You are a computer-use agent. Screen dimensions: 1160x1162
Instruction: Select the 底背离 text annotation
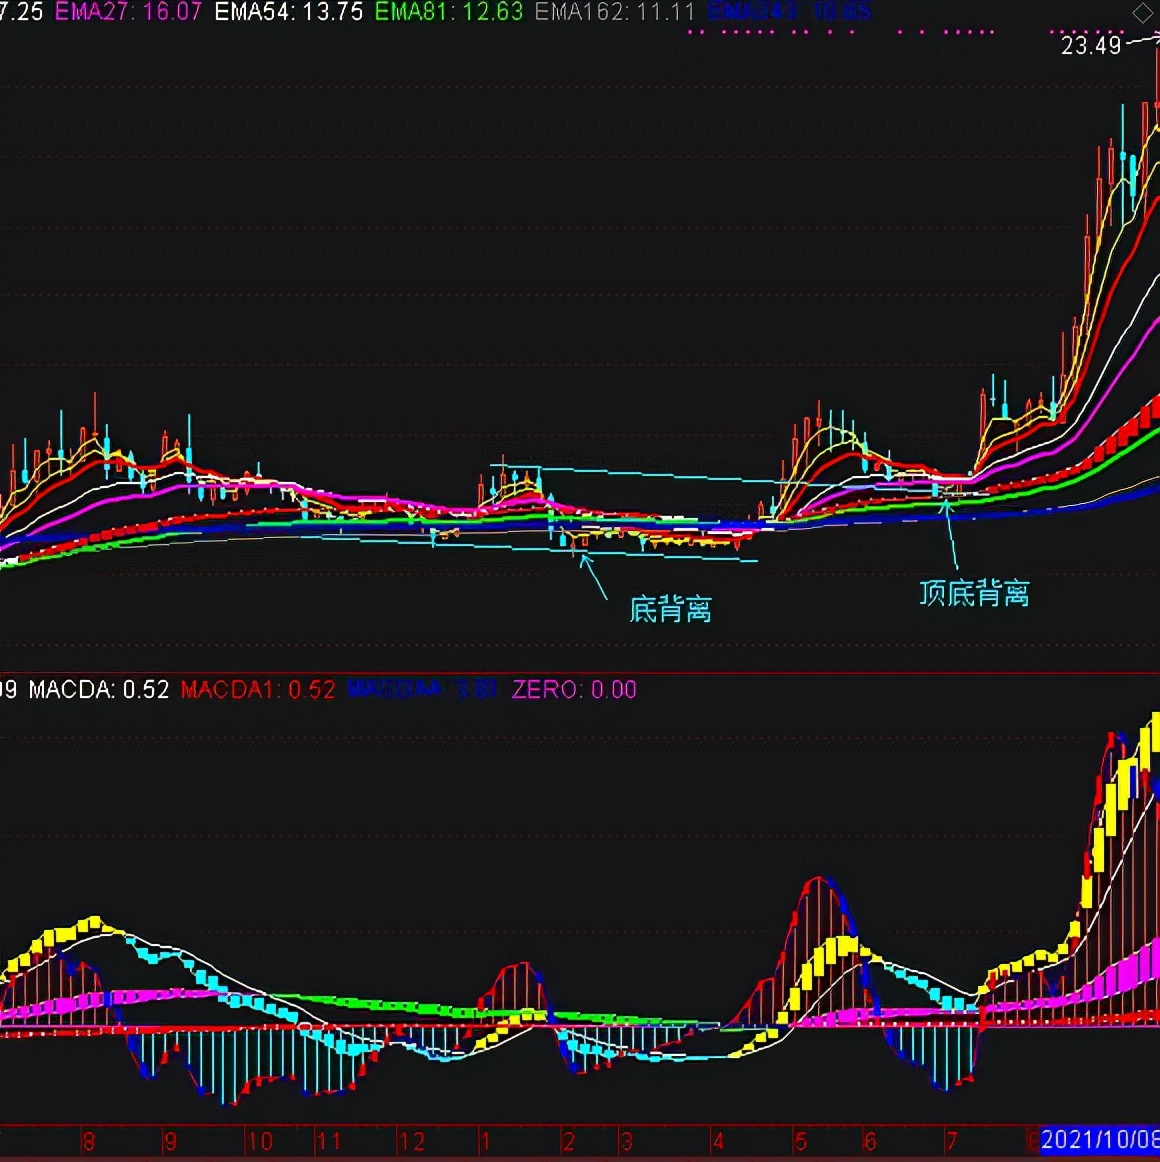click(671, 609)
